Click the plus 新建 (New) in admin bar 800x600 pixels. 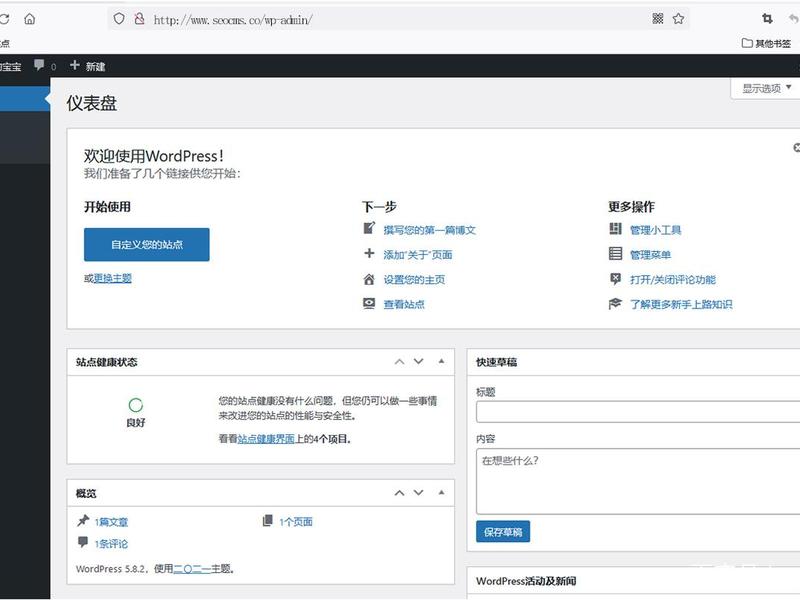pyautogui.click(x=87, y=66)
